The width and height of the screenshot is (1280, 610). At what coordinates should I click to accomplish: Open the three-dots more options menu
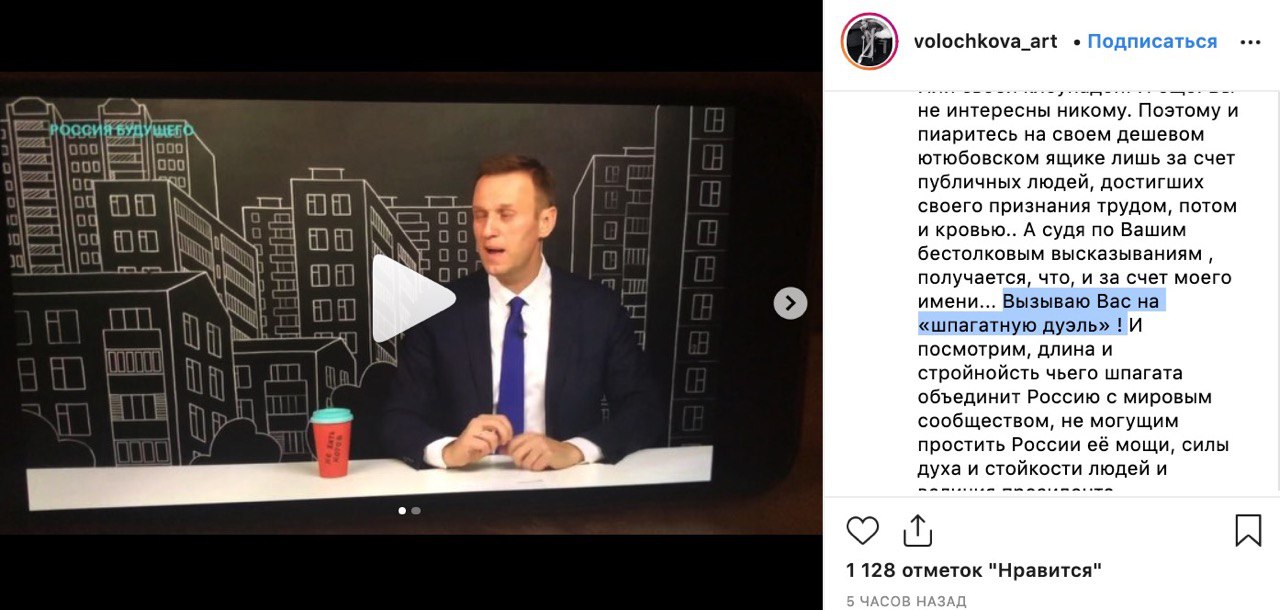pyautogui.click(x=1250, y=42)
